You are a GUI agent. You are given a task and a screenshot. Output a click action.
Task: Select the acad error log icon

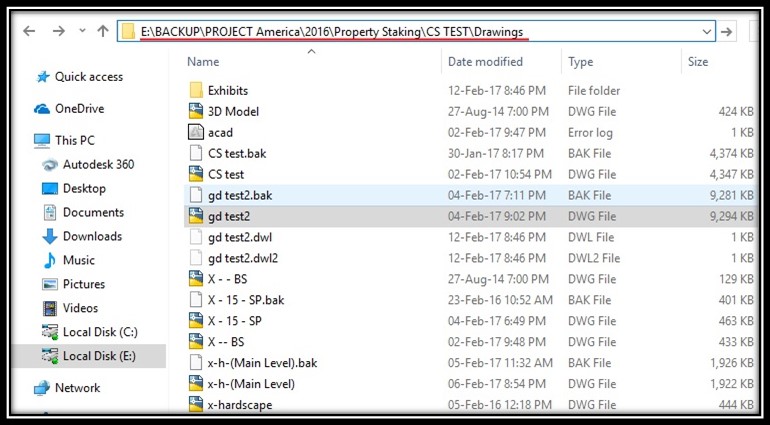196,132
